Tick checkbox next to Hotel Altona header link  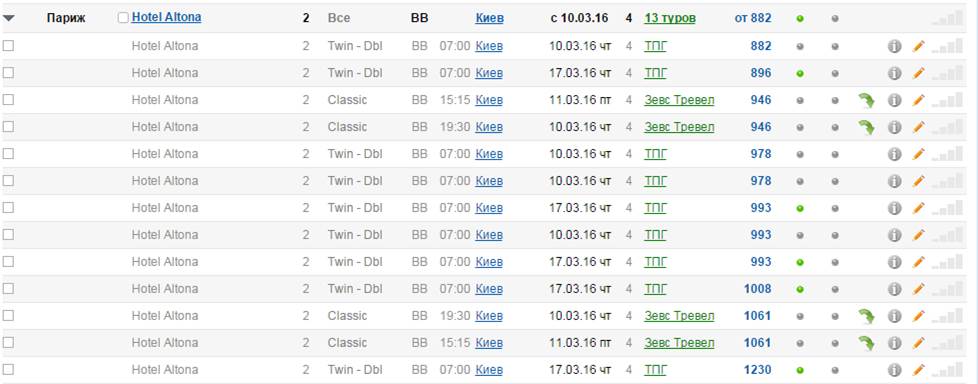123,18
